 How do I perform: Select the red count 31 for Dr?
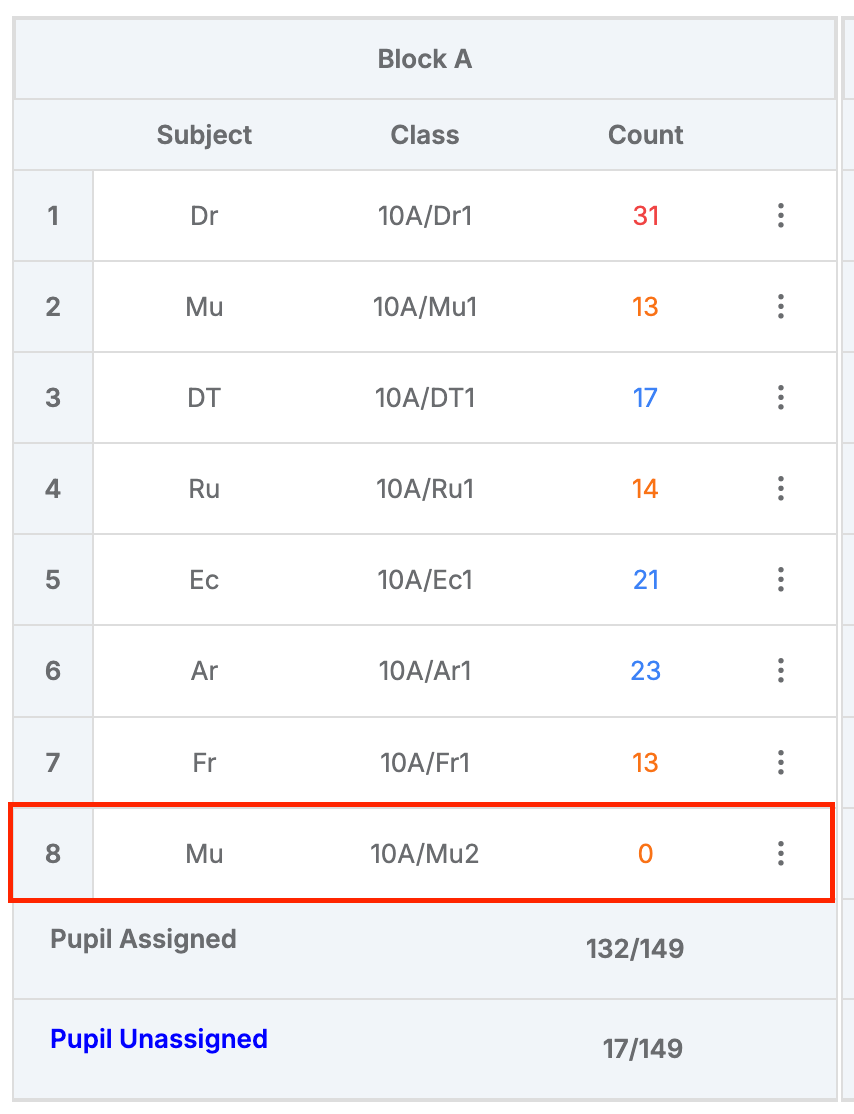click(645, 216)
